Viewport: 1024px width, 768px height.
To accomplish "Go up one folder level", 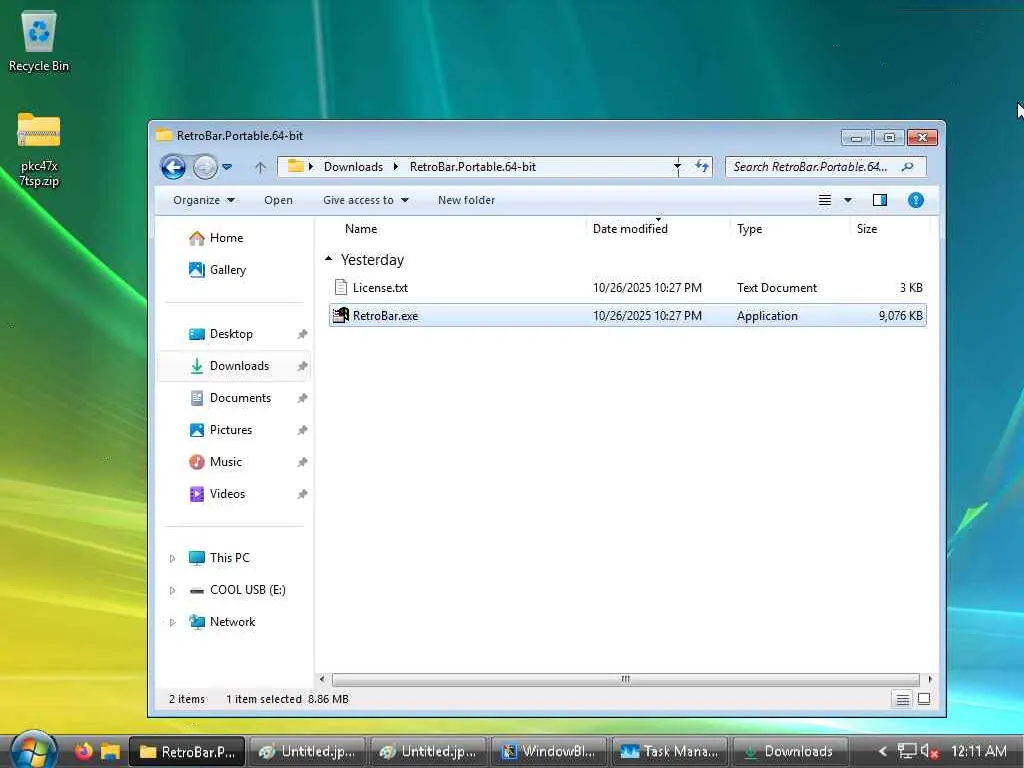I will coord(260,167).
